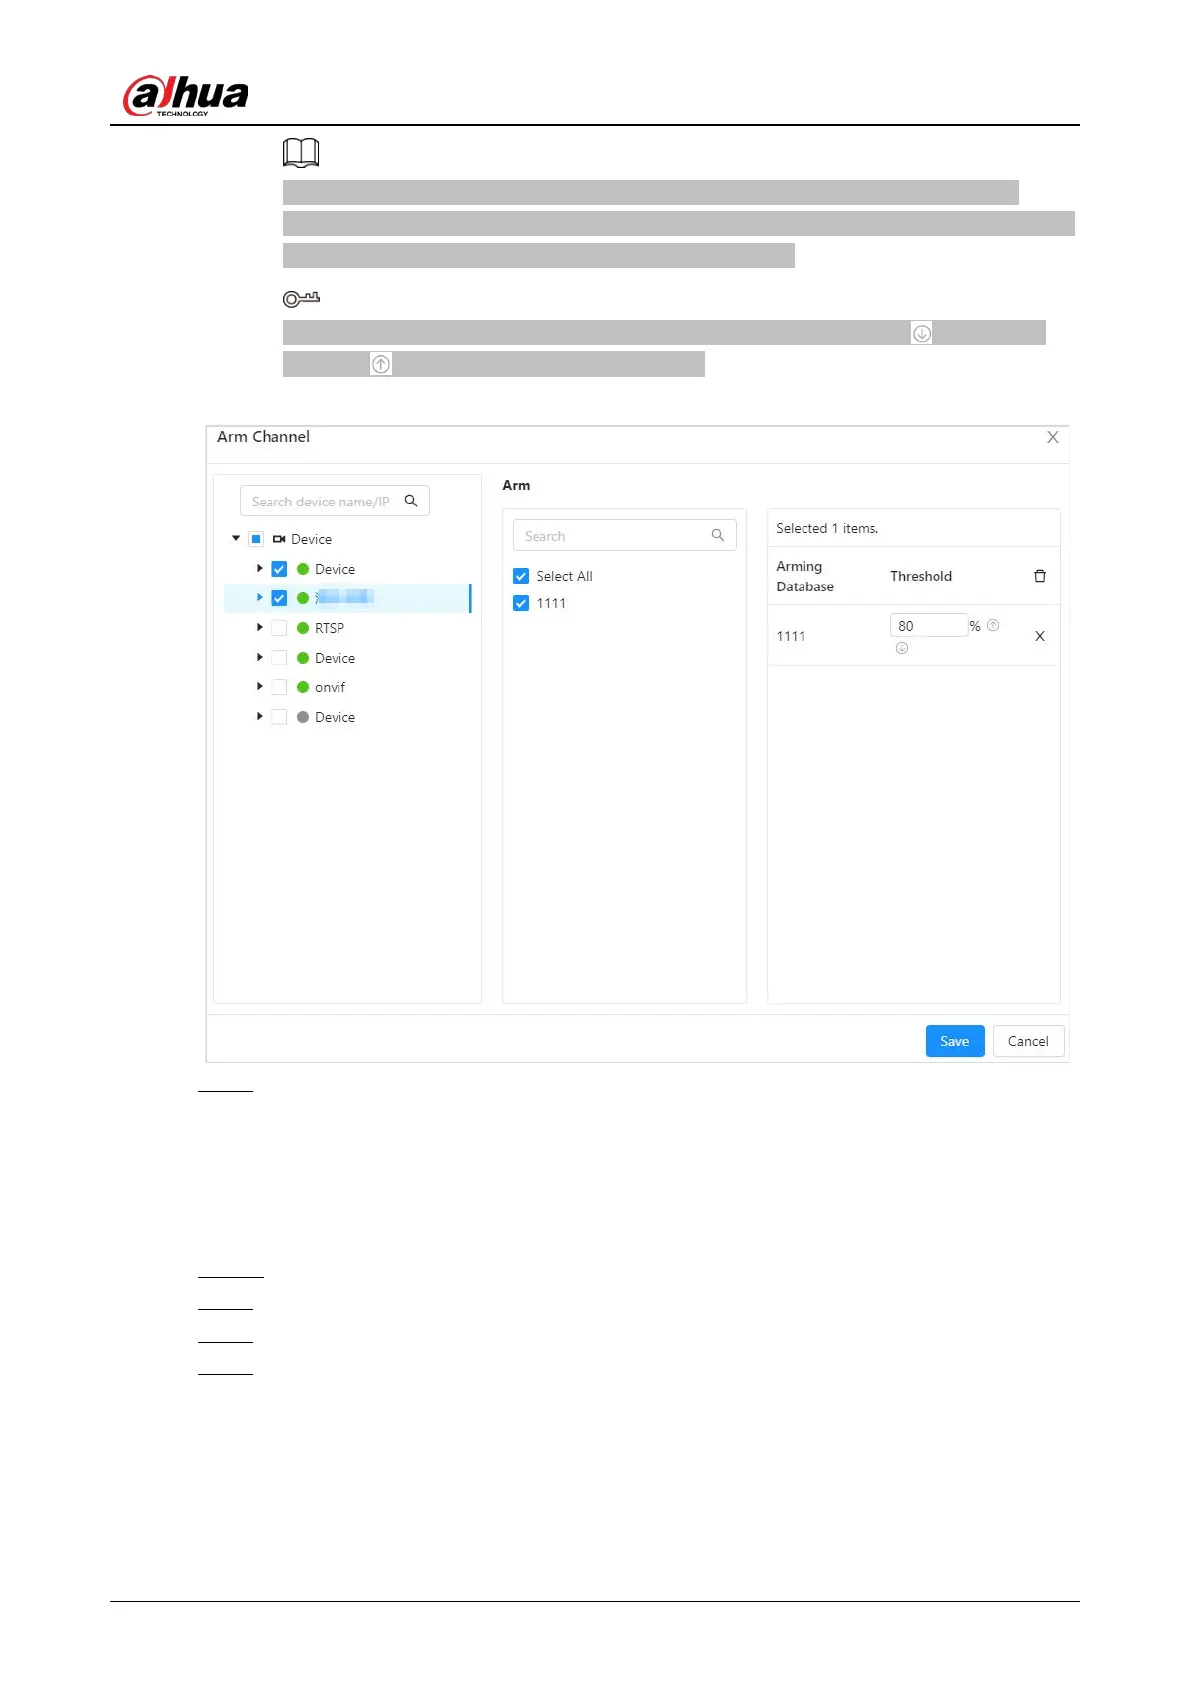The width and height of the screenshot is (1191, 1684).
Task: Click the camera icon beside root Device
Action: click(x=279, y=539)
